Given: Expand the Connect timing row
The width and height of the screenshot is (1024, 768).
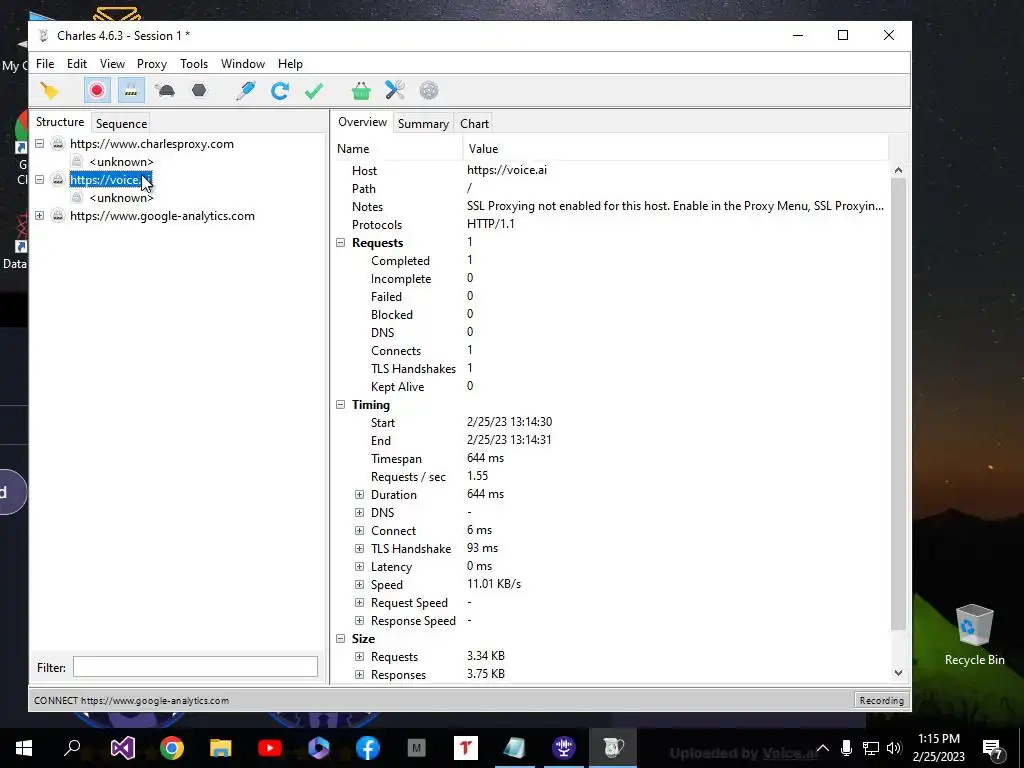Looking at the screenshot, I should pos(359,530).
